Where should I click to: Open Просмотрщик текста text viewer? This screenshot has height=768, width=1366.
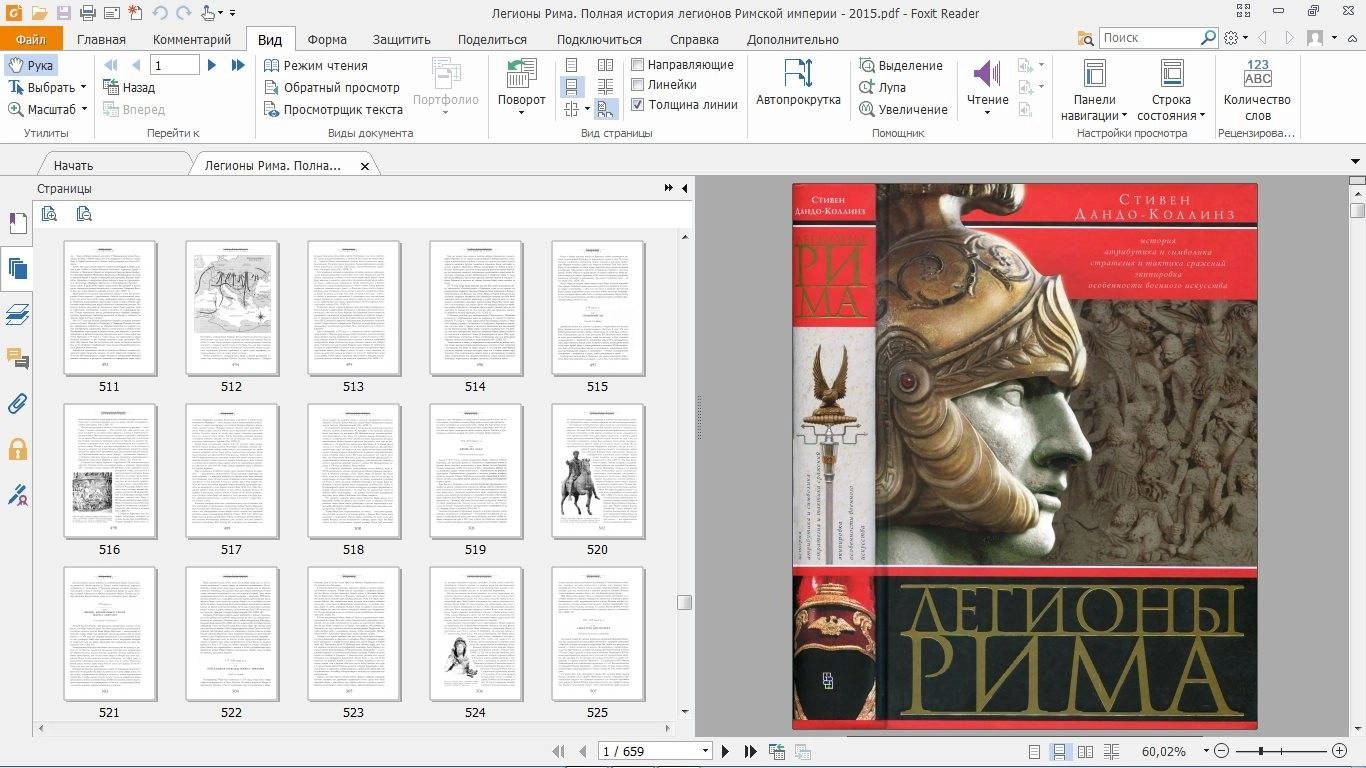click(333, 109)
